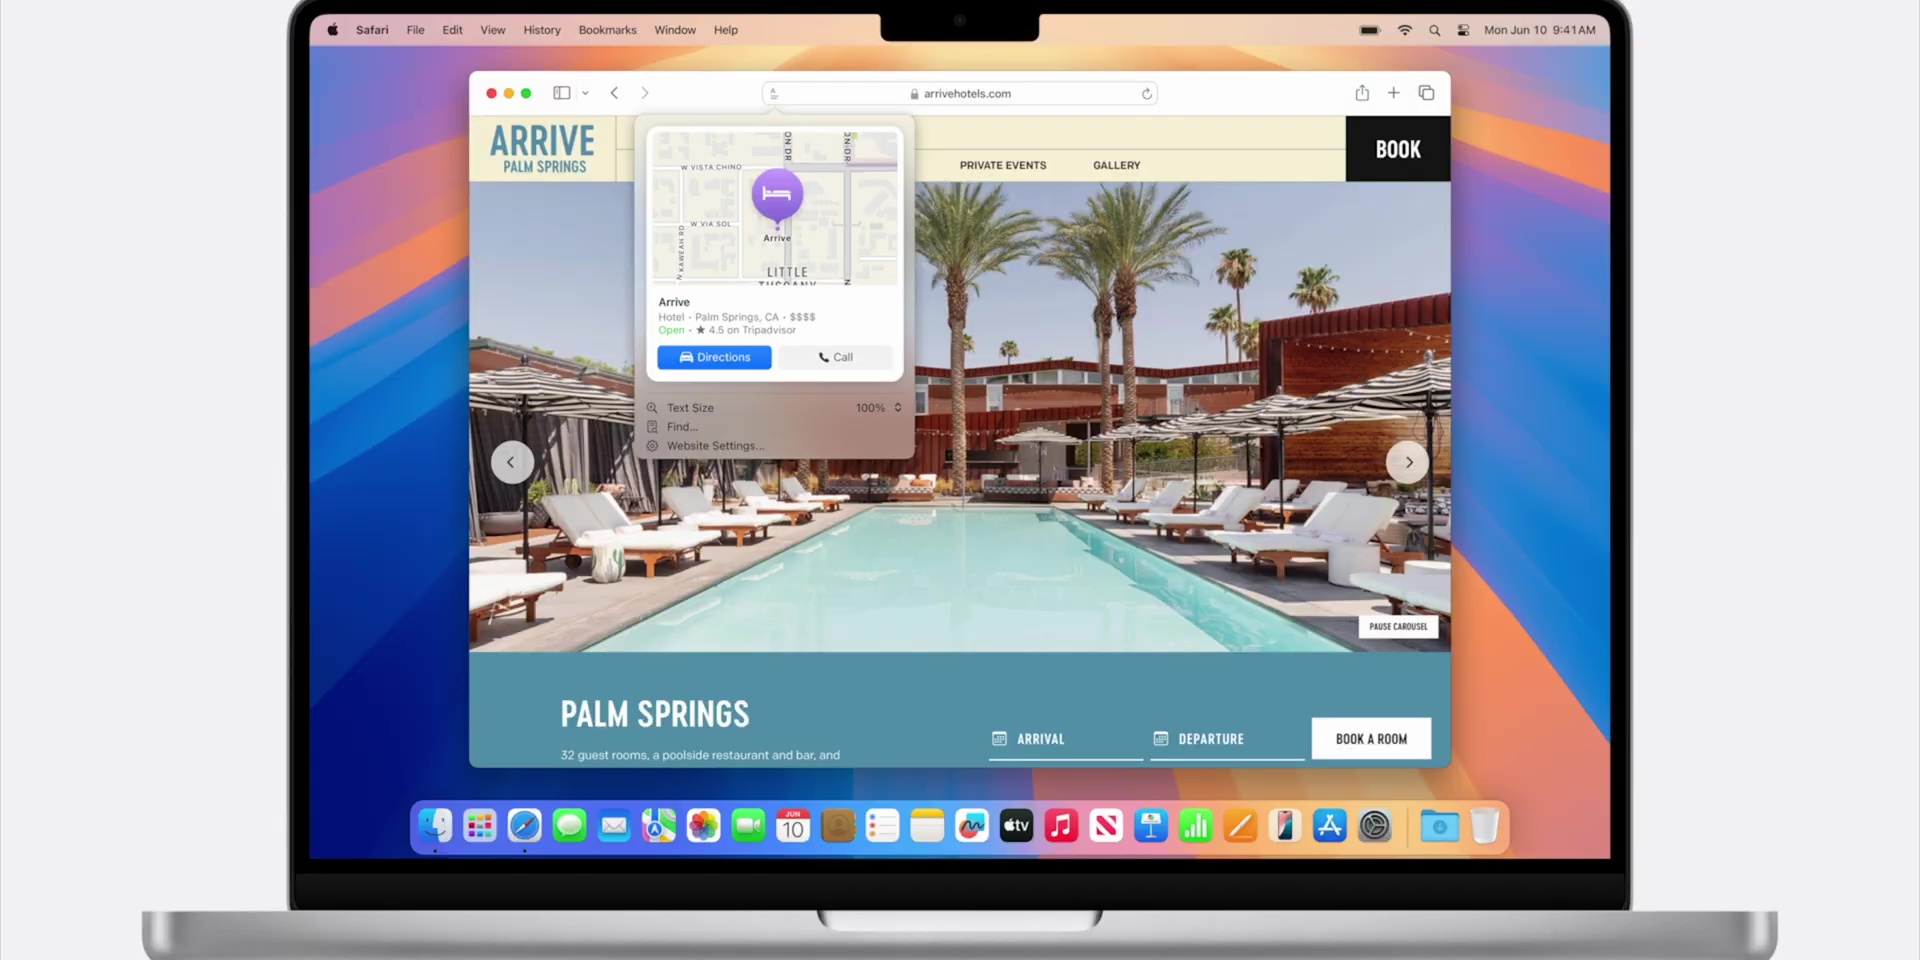Click BOOK A ROOM button
Screen dimensions: 1920x960
pos(1371,739)
